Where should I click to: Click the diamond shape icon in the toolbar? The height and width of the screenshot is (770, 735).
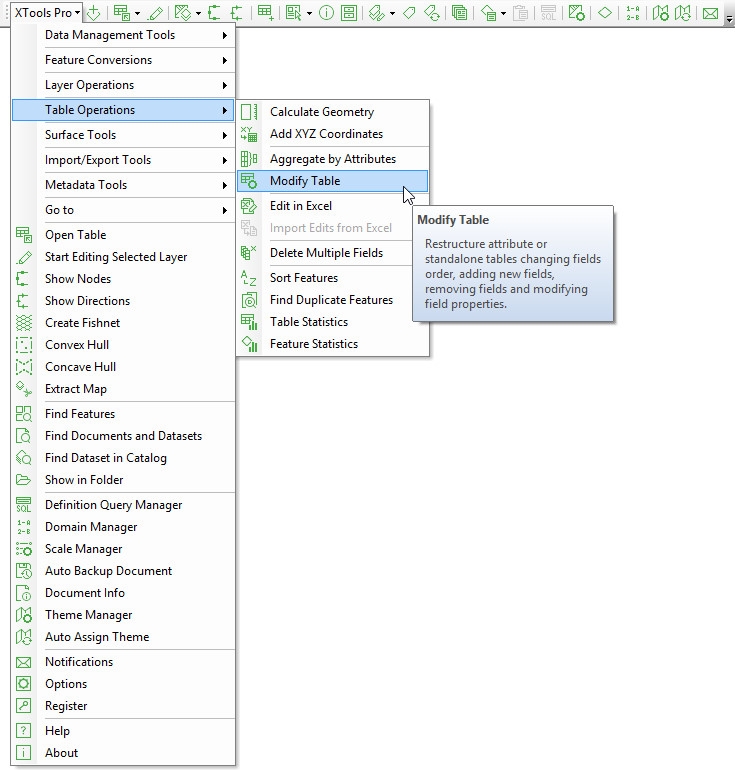tap(604, 13)
